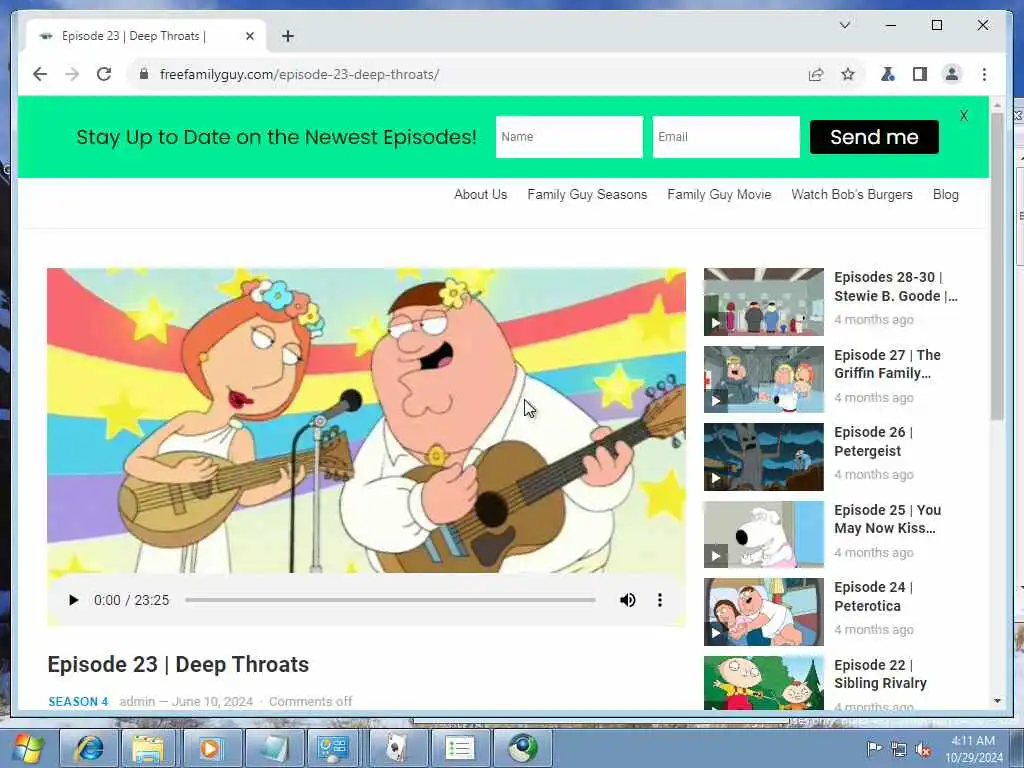Submit with Send me button
Screen dimensions: 1024x768
(x=874, y=137)
